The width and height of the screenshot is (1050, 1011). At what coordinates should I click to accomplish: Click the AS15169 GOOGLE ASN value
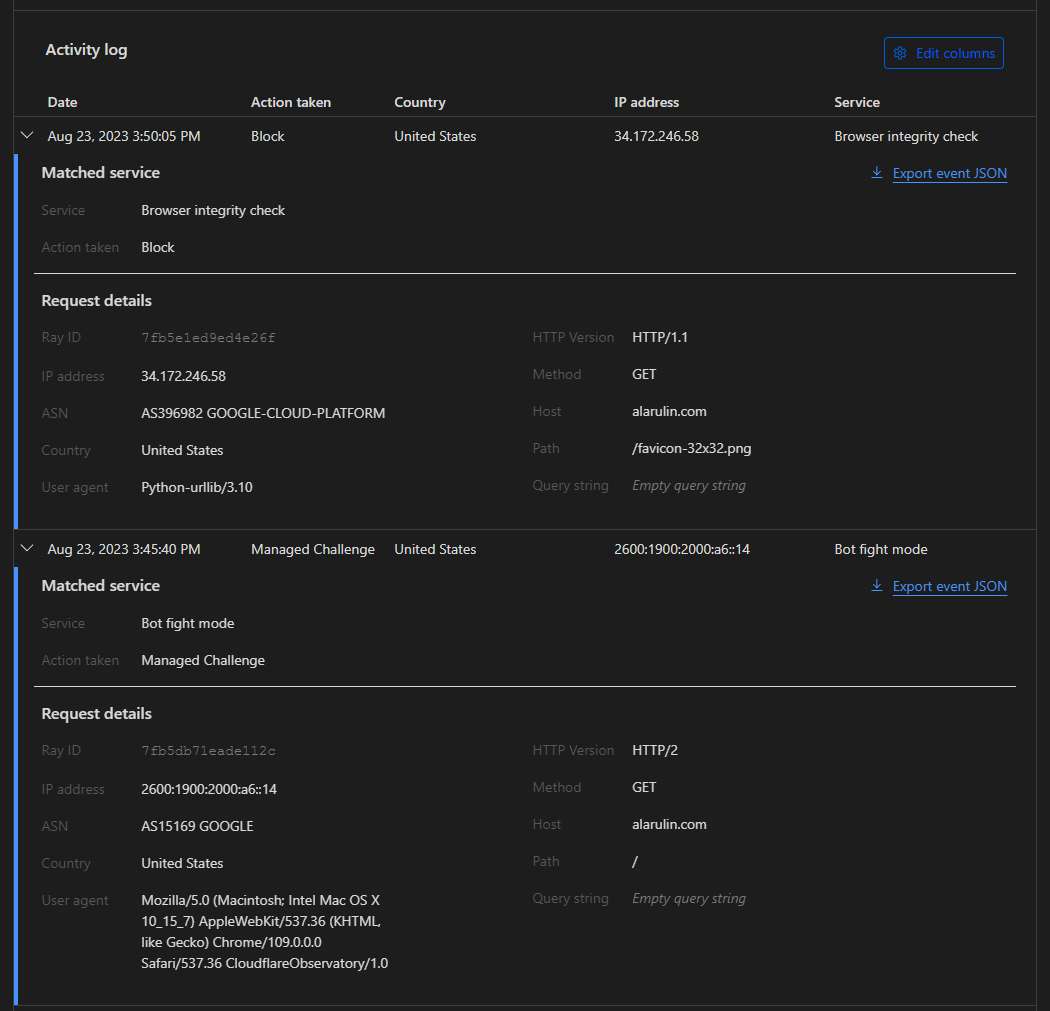pos(197,826)
